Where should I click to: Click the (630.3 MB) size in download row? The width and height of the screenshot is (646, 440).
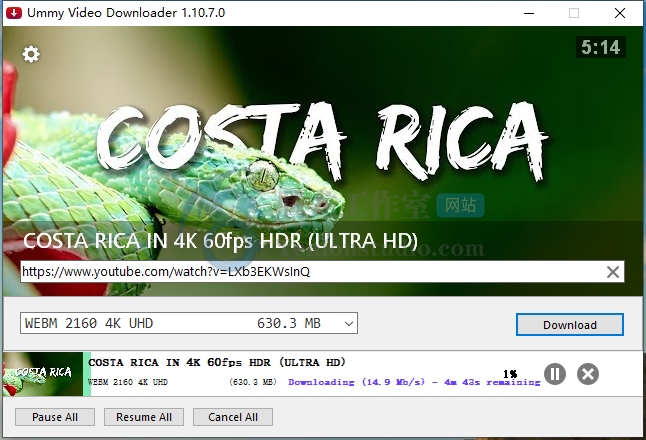tap(253, 382)
